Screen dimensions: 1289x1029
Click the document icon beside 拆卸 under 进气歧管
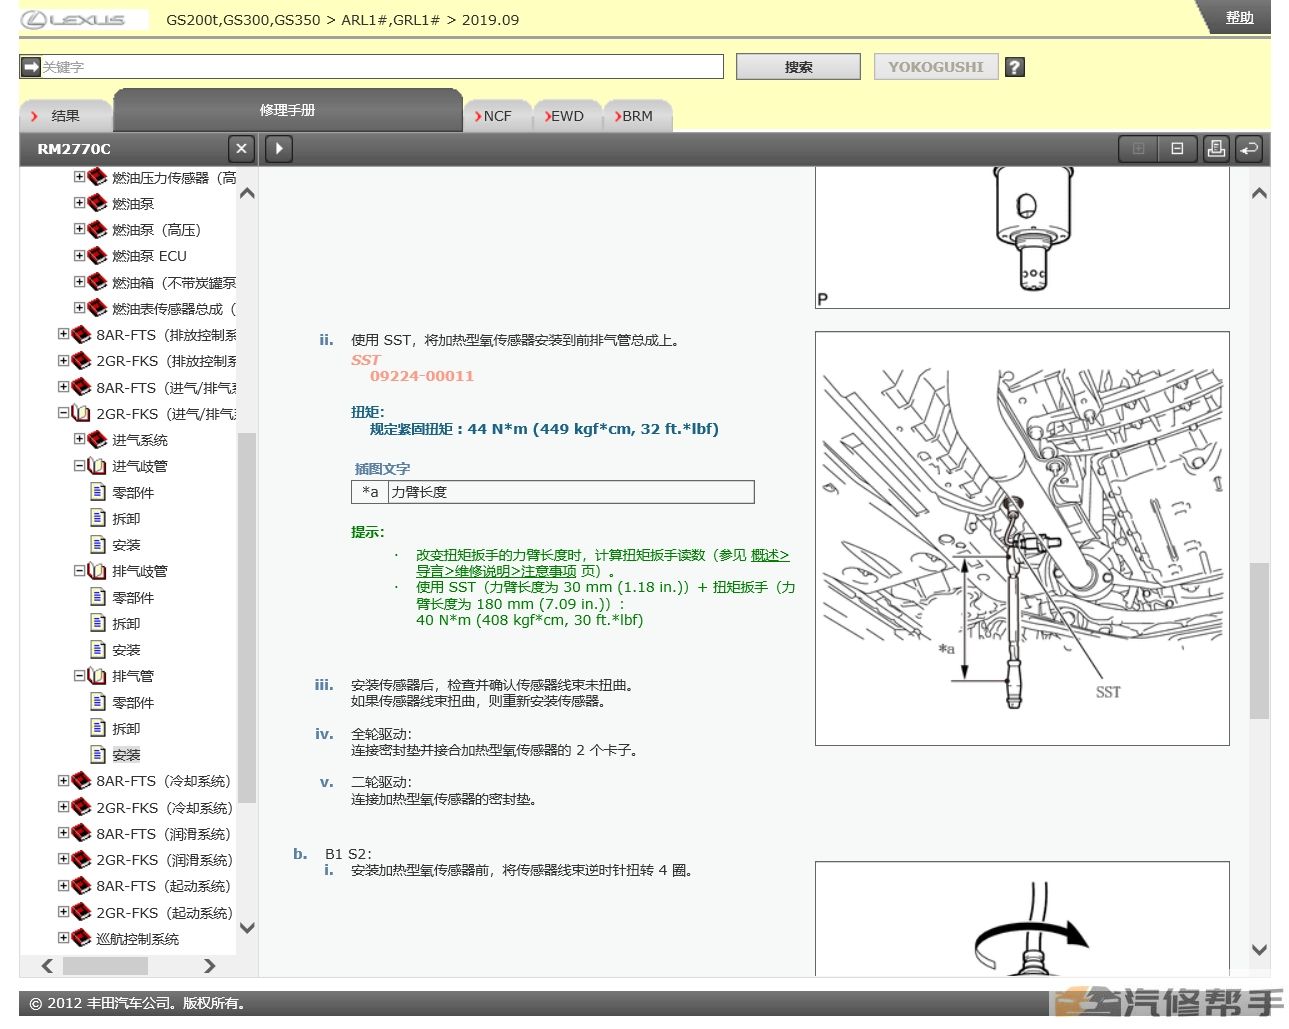pyautogui.click(x=98, y=518)
